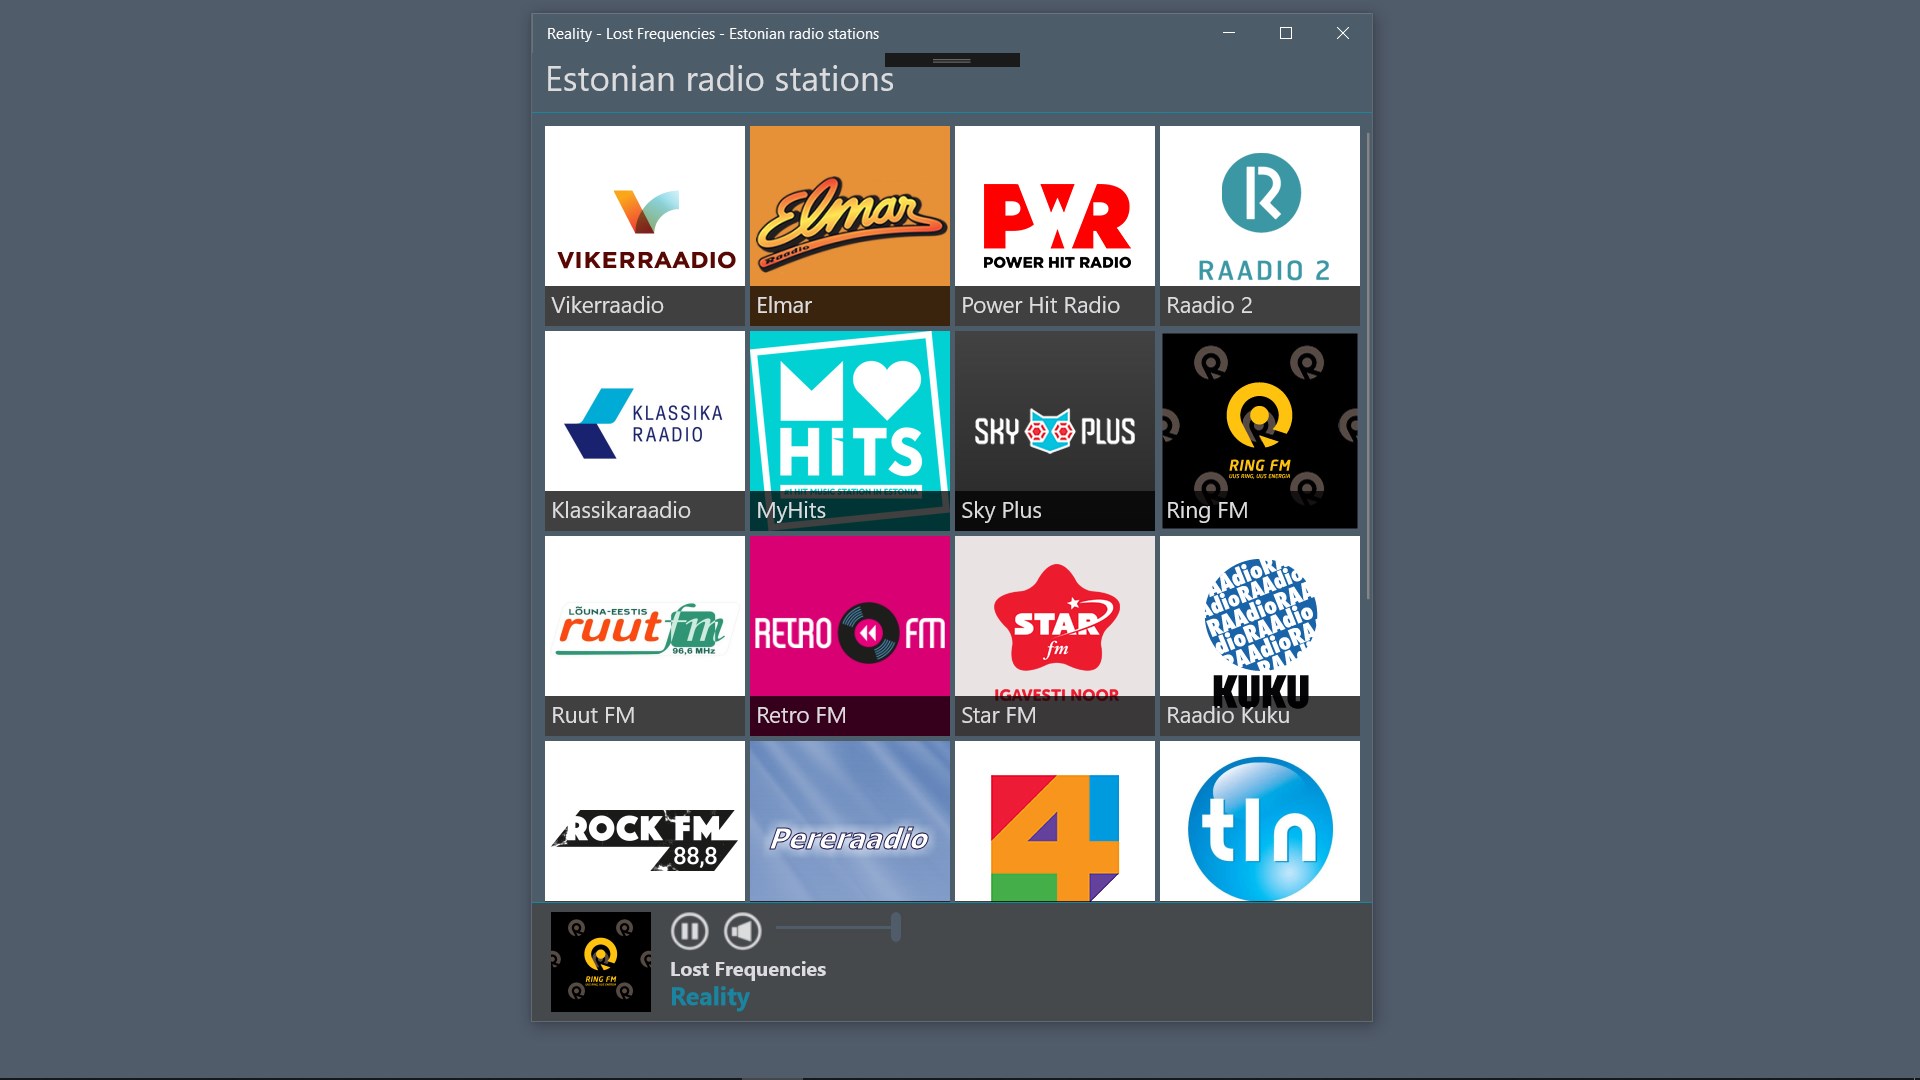1920x1080 pixels.
Task: Play Ruut FM
Action: coord(644,635)
